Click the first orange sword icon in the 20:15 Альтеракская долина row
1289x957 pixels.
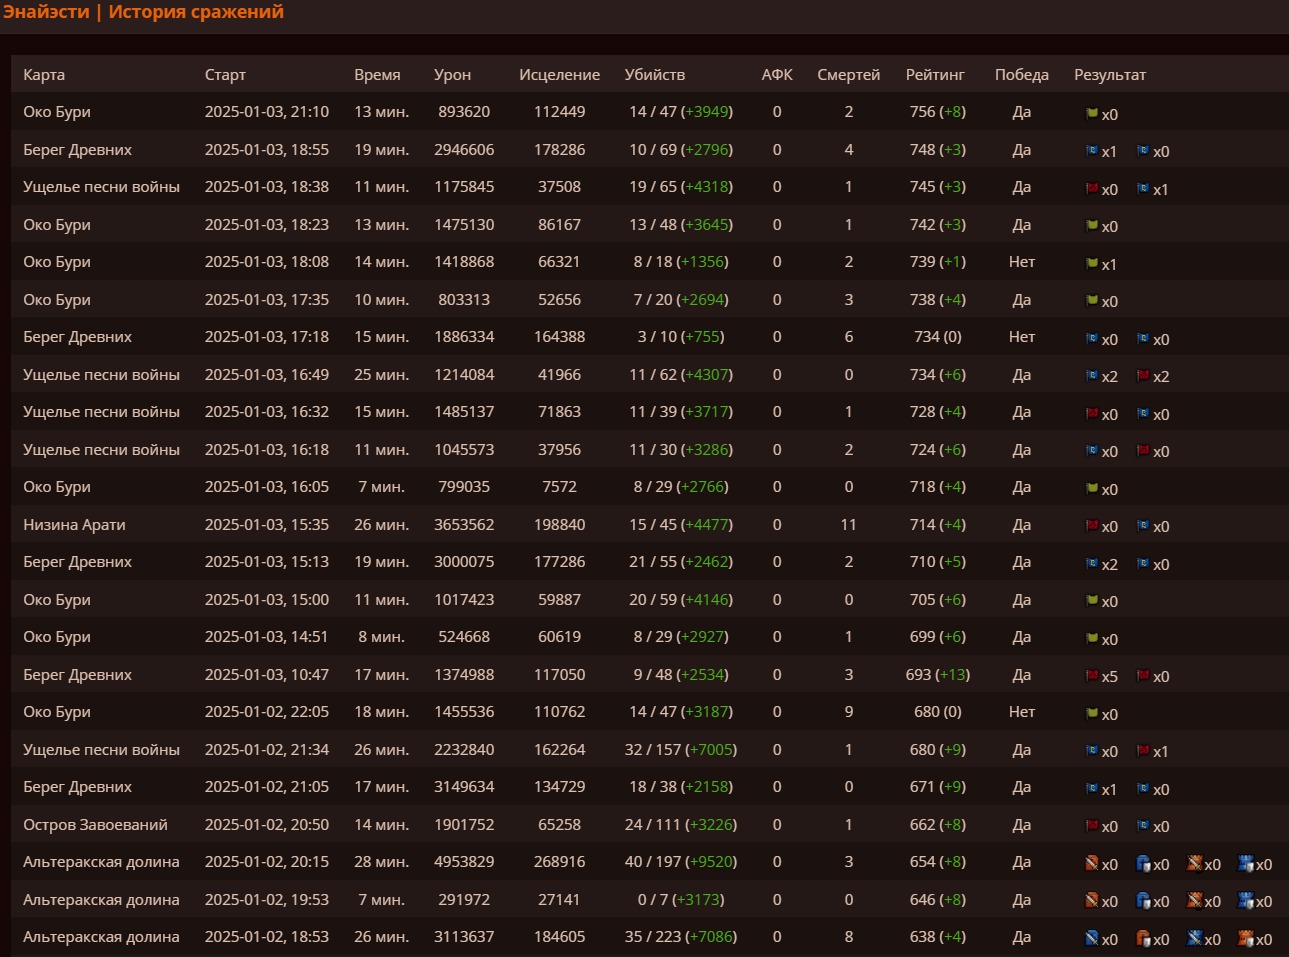1092,864
